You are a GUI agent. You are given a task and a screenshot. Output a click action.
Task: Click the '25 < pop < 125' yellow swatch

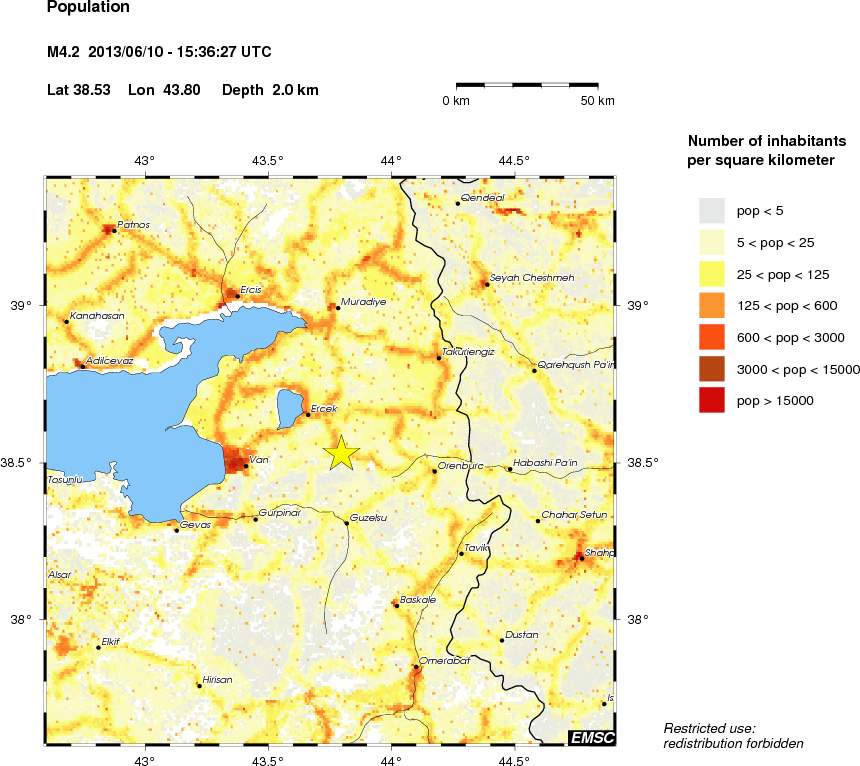click(711, 273)
